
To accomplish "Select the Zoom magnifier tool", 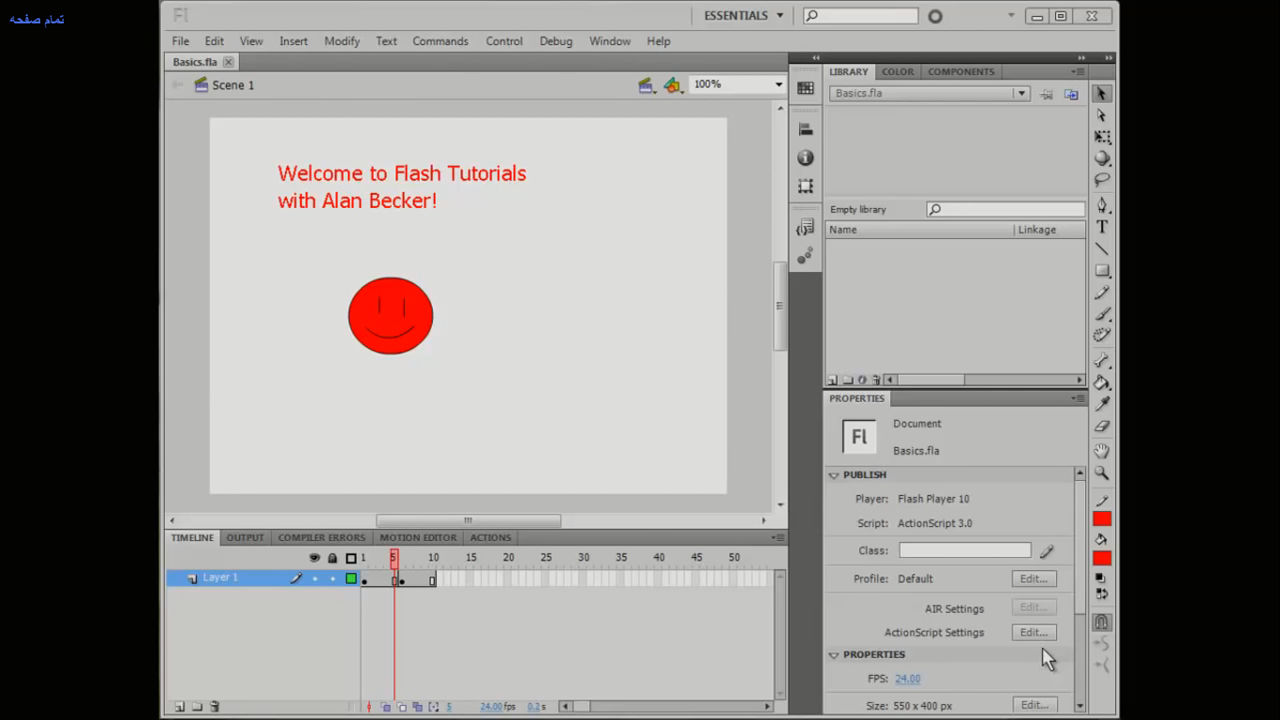I will tap(1101, 473).
